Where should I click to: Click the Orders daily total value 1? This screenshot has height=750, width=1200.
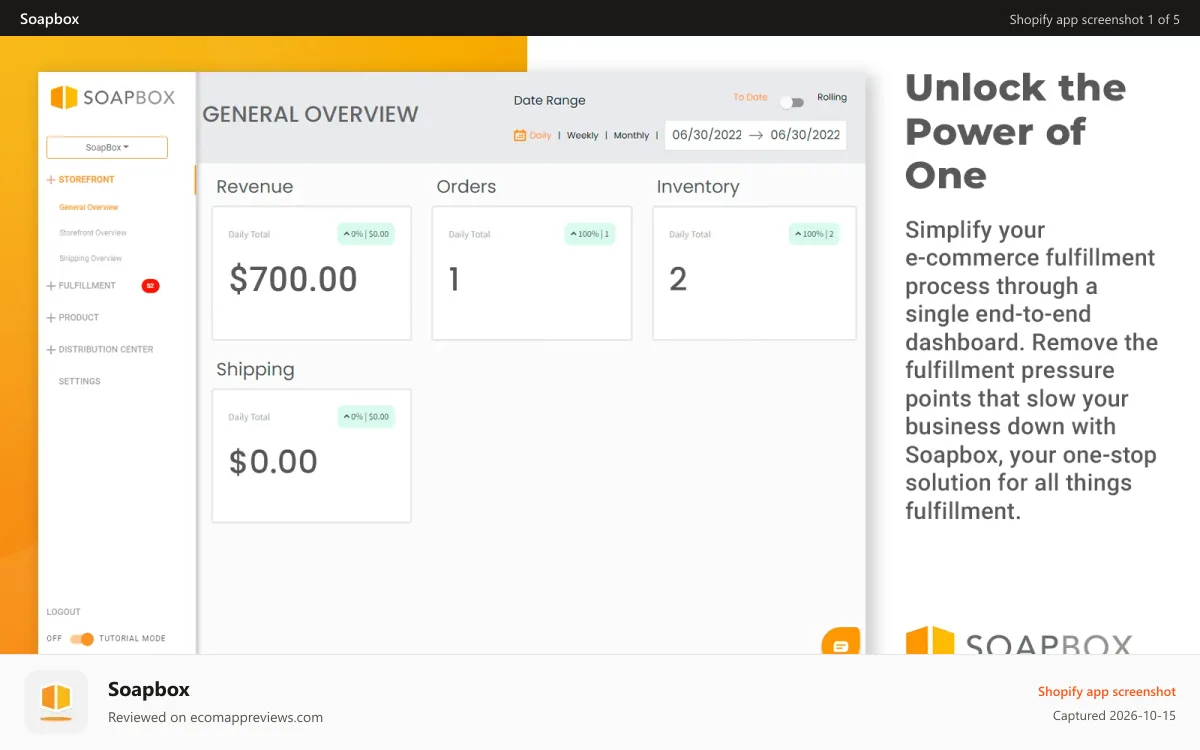[454, 280]
